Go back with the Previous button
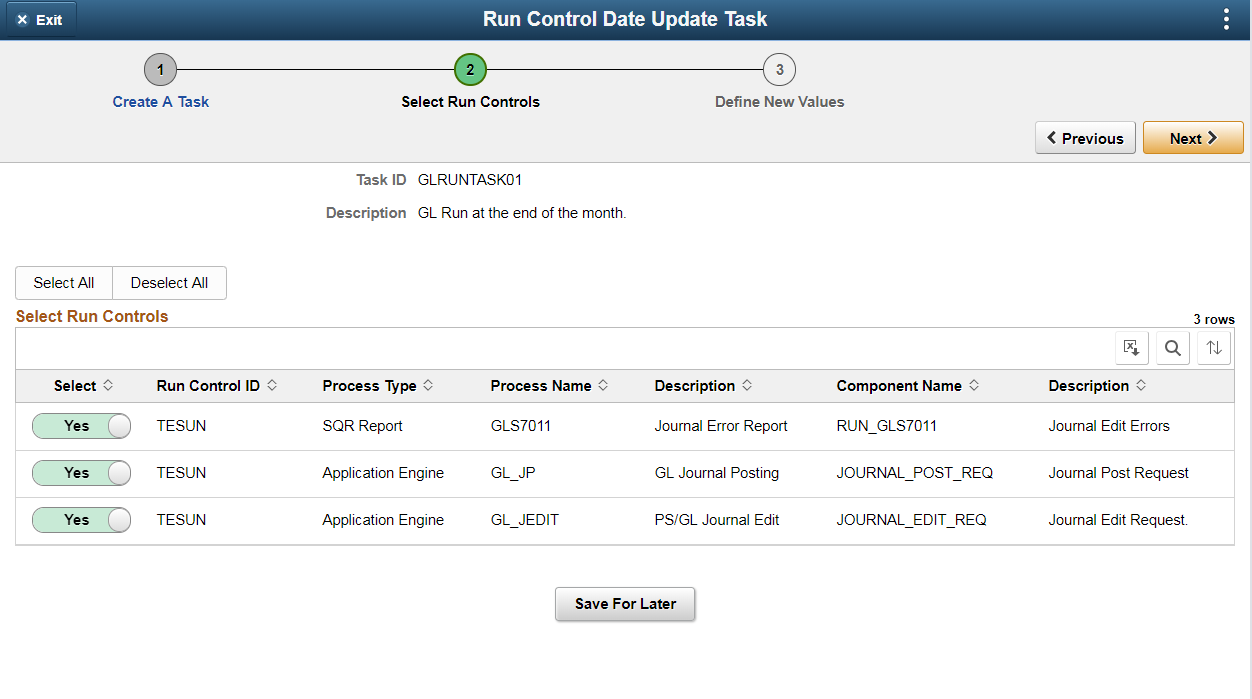This screenshot has height=699, width=1252. coord(1085,138)
